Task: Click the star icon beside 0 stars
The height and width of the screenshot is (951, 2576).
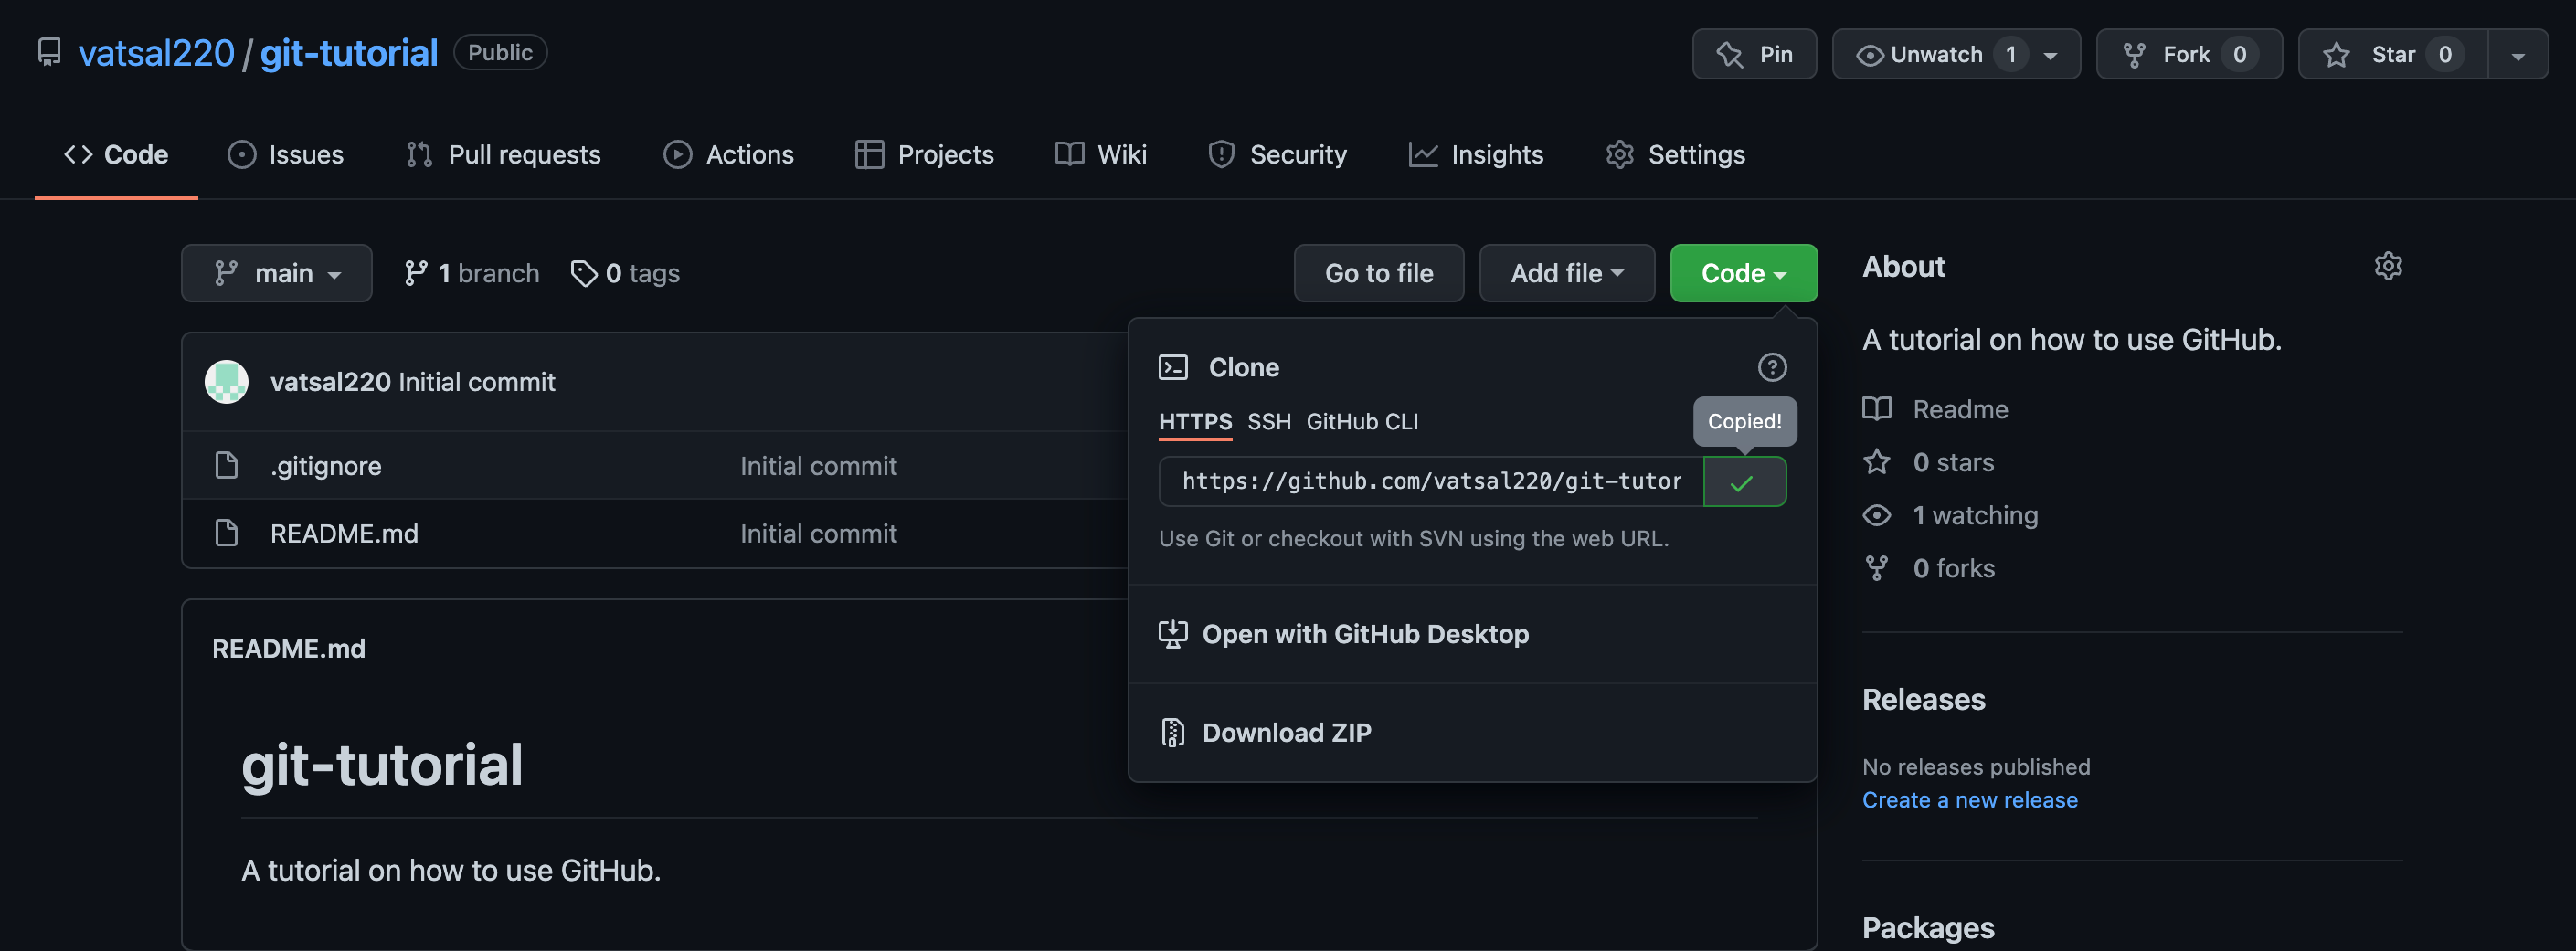Action: [1877, 462]
